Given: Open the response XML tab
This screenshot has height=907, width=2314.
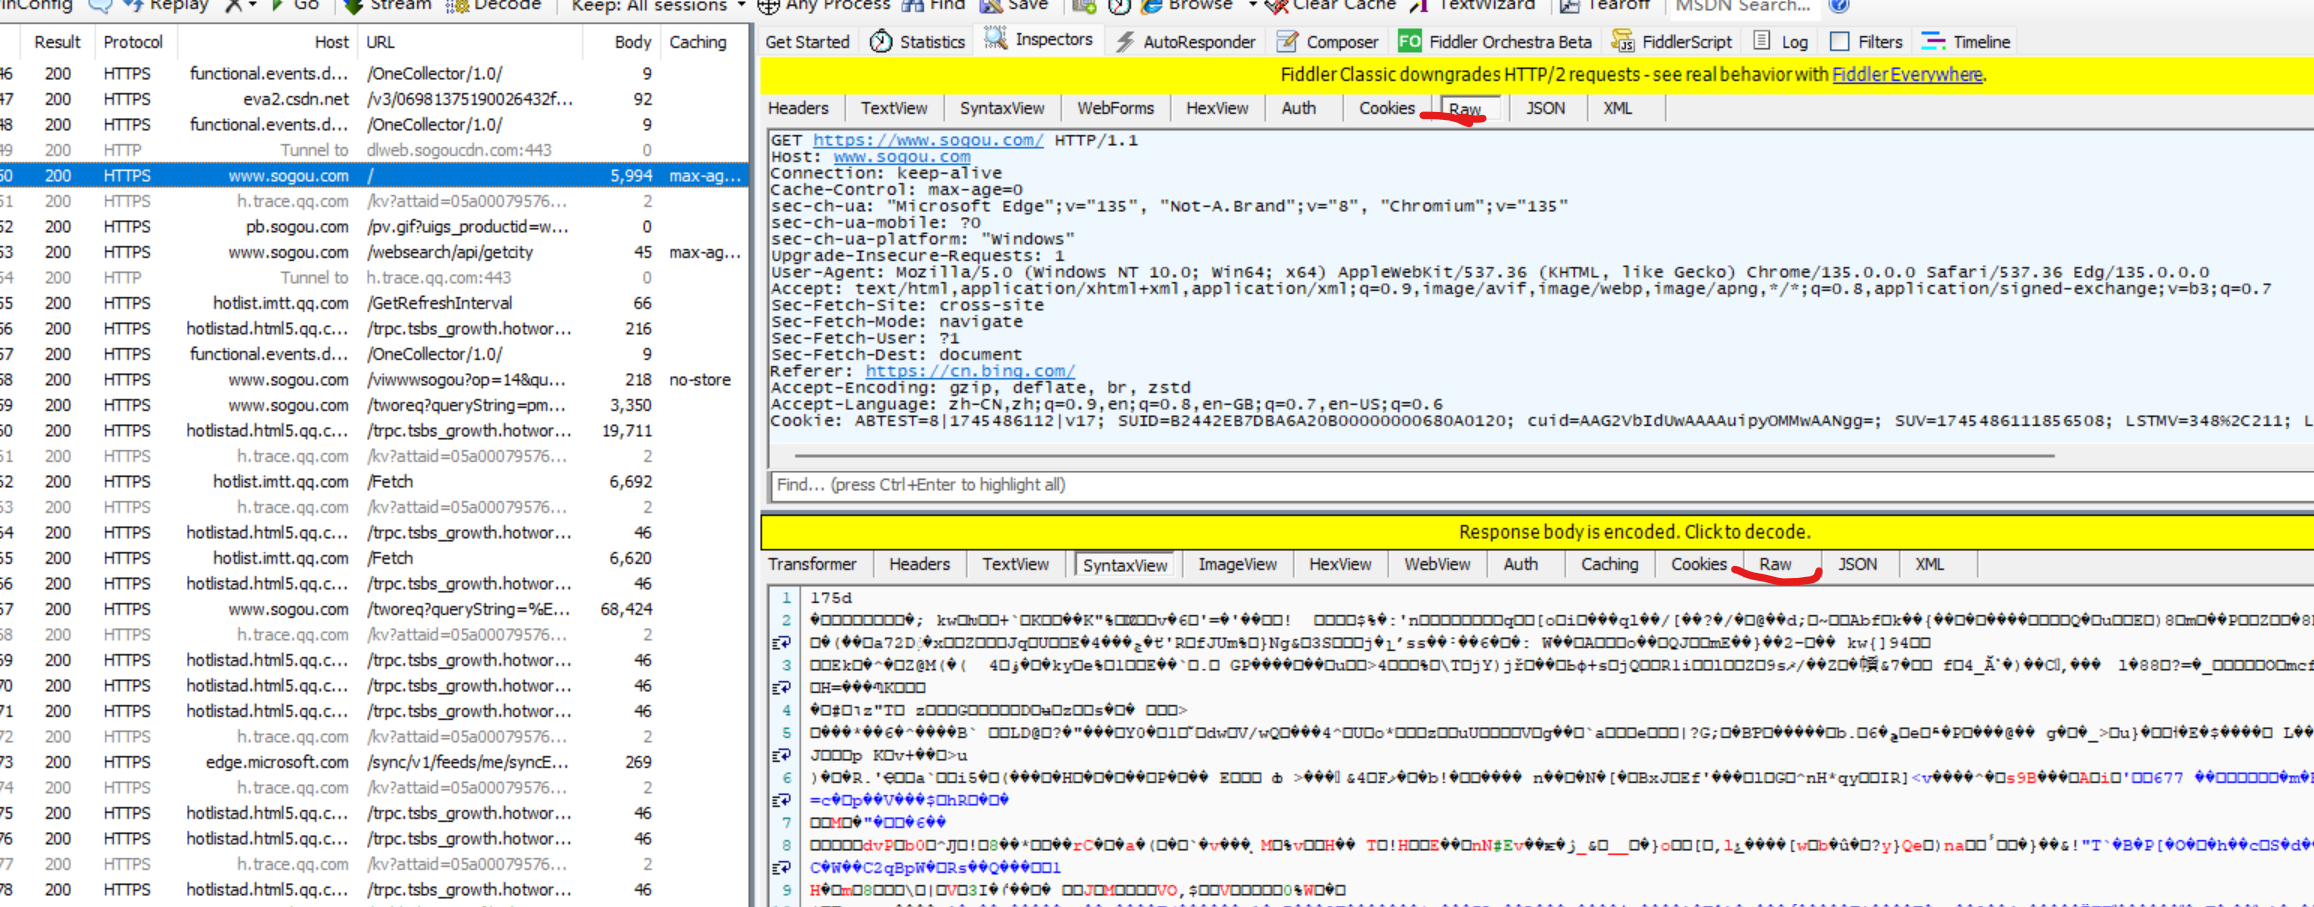Looking at the screenshot, I should [1929, 564].
